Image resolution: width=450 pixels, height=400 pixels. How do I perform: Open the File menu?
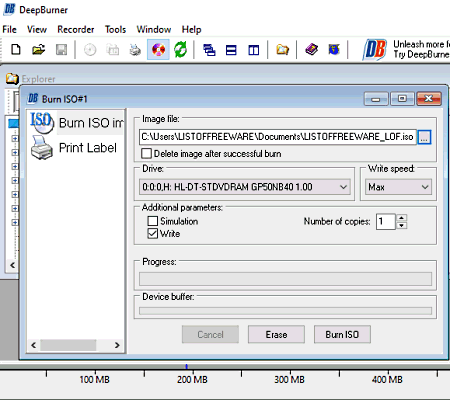pos(9,30)
